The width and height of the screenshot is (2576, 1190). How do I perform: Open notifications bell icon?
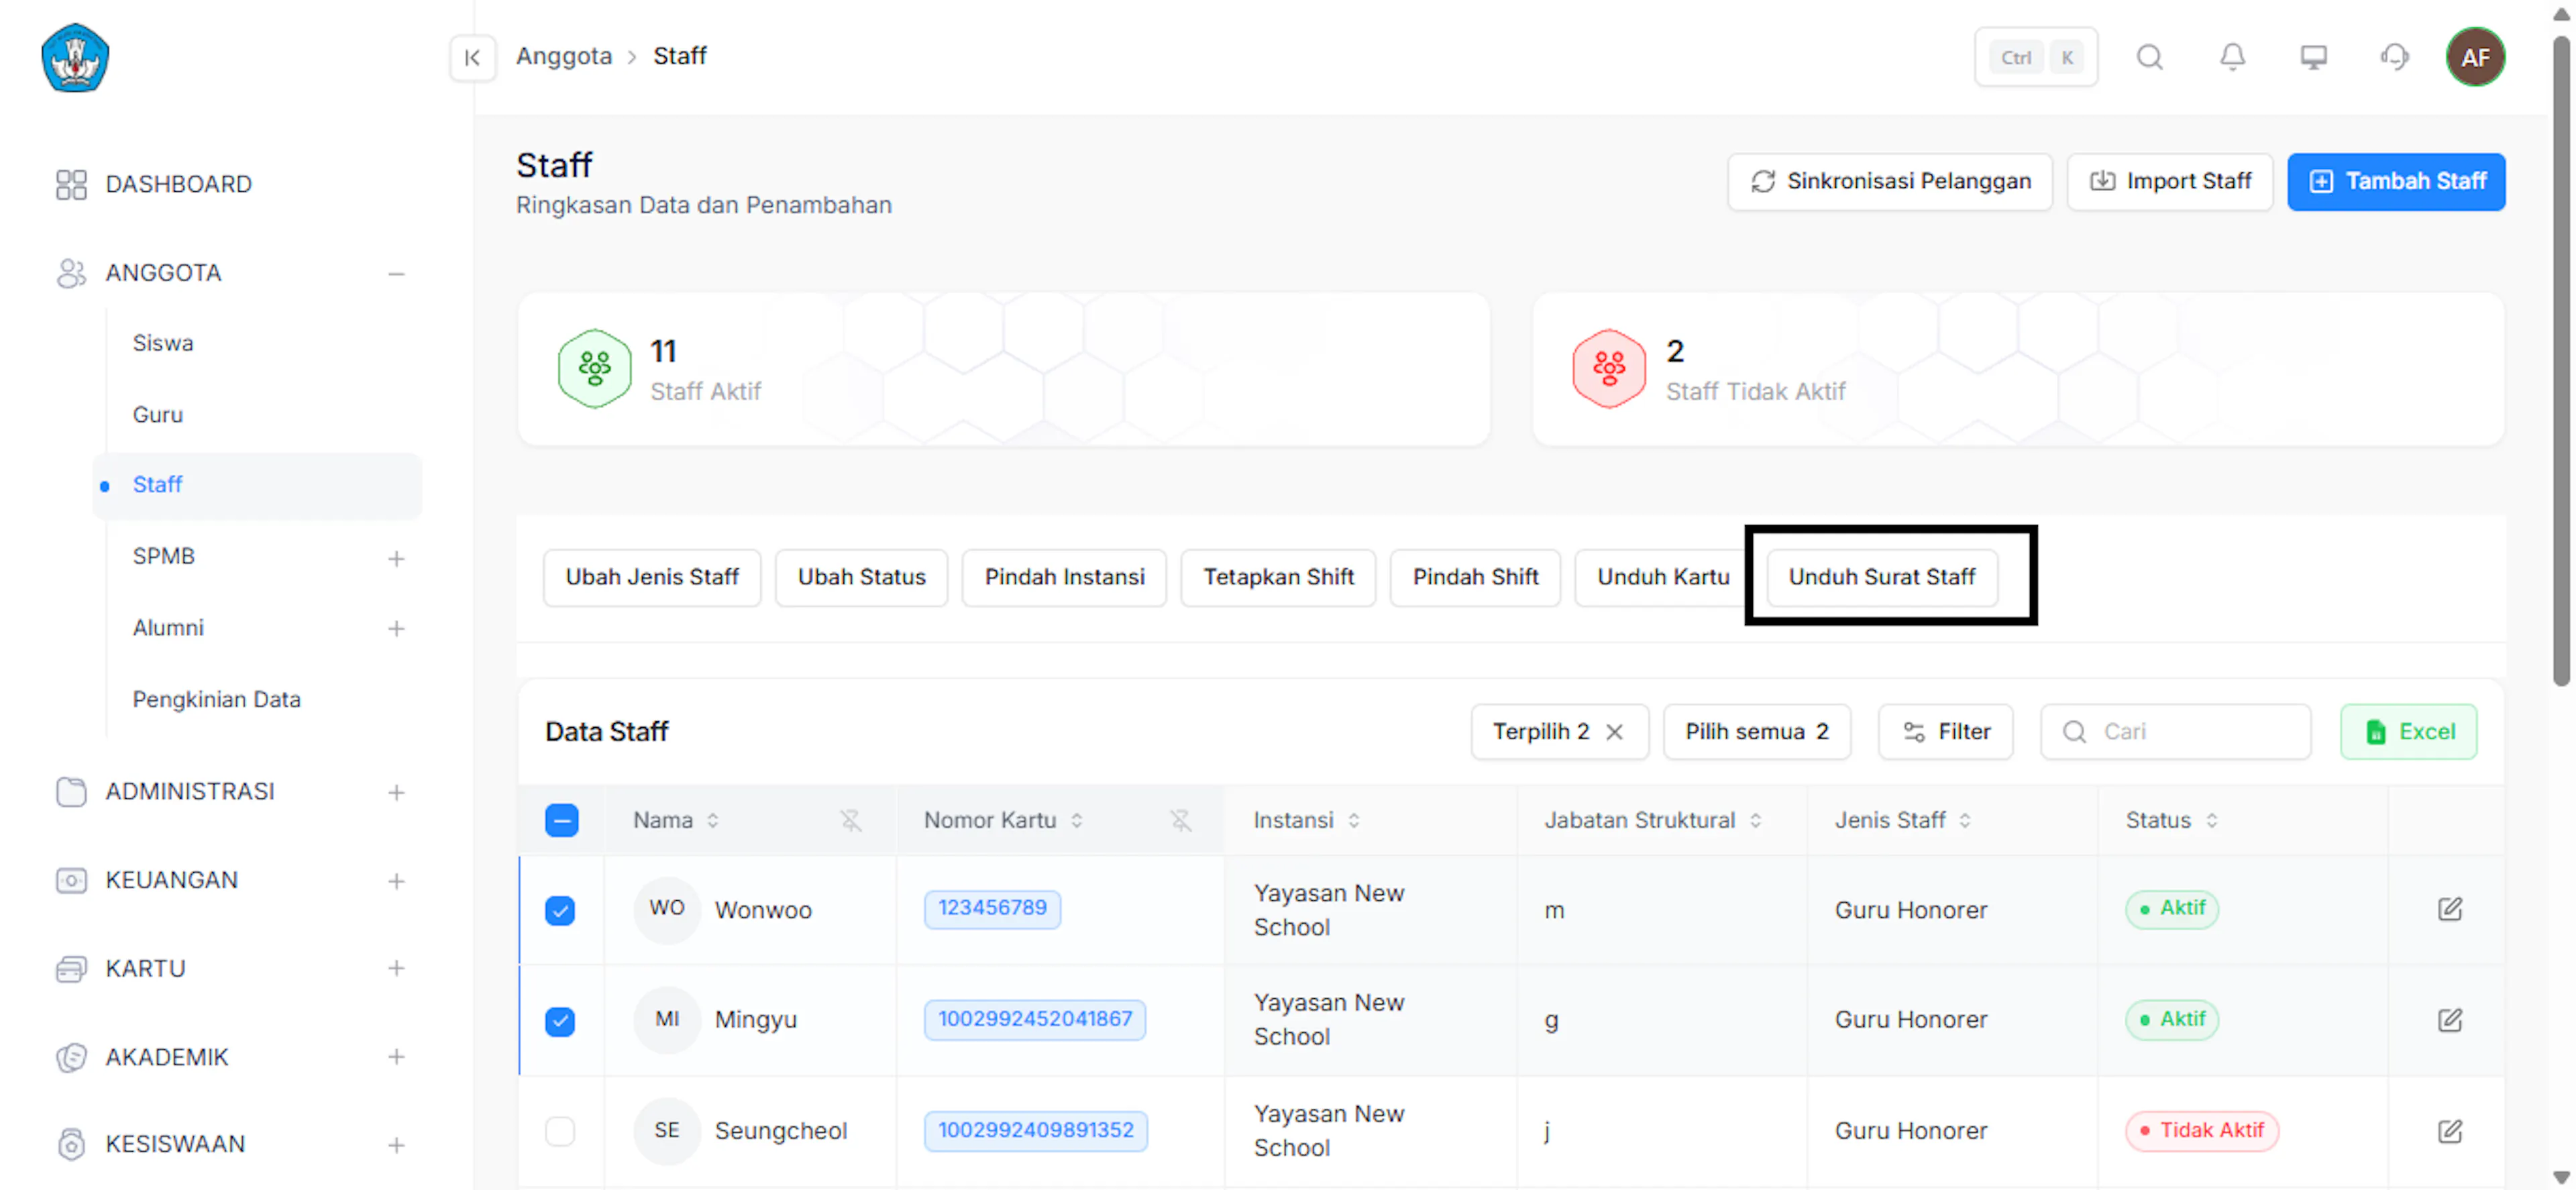pyautogui.click(x=2232, y=57)
